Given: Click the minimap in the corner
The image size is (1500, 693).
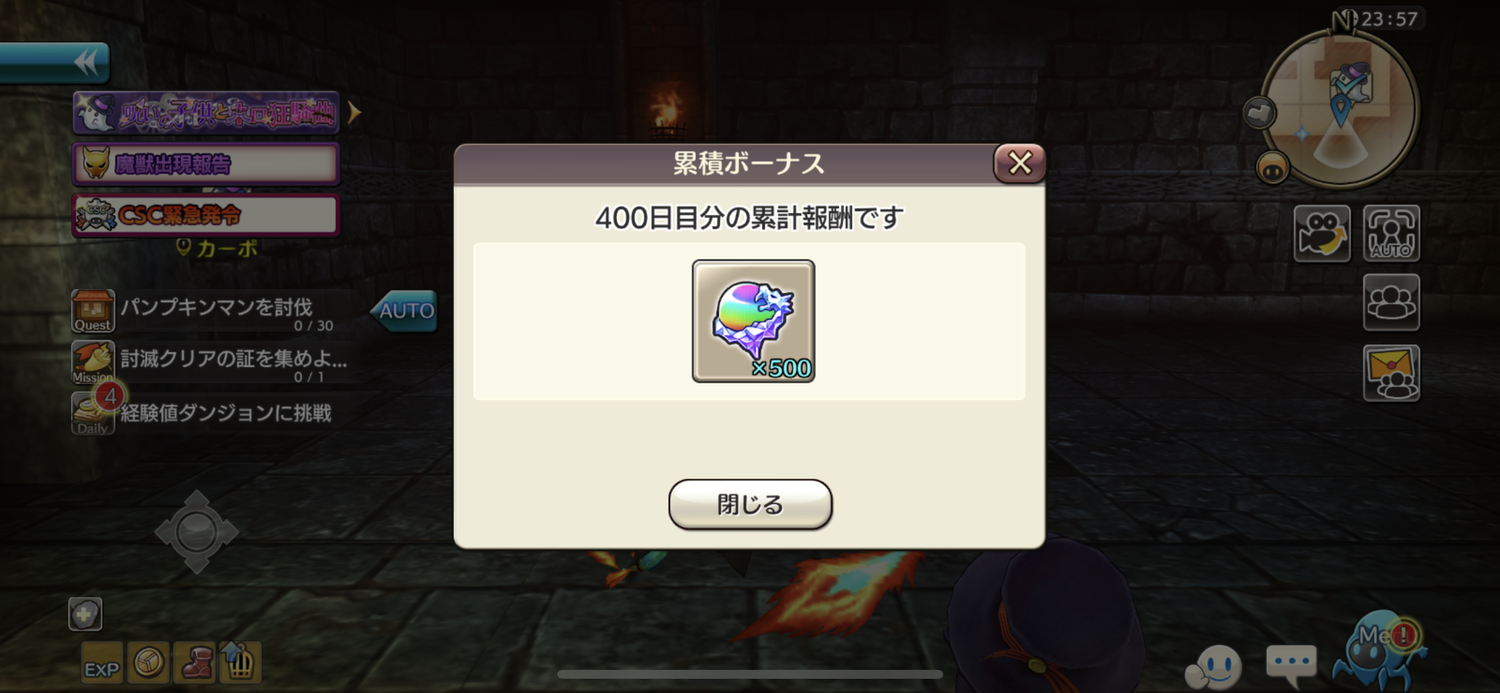Looking at the screenshot, I should pyautogui.click(x=1340, y=108).
